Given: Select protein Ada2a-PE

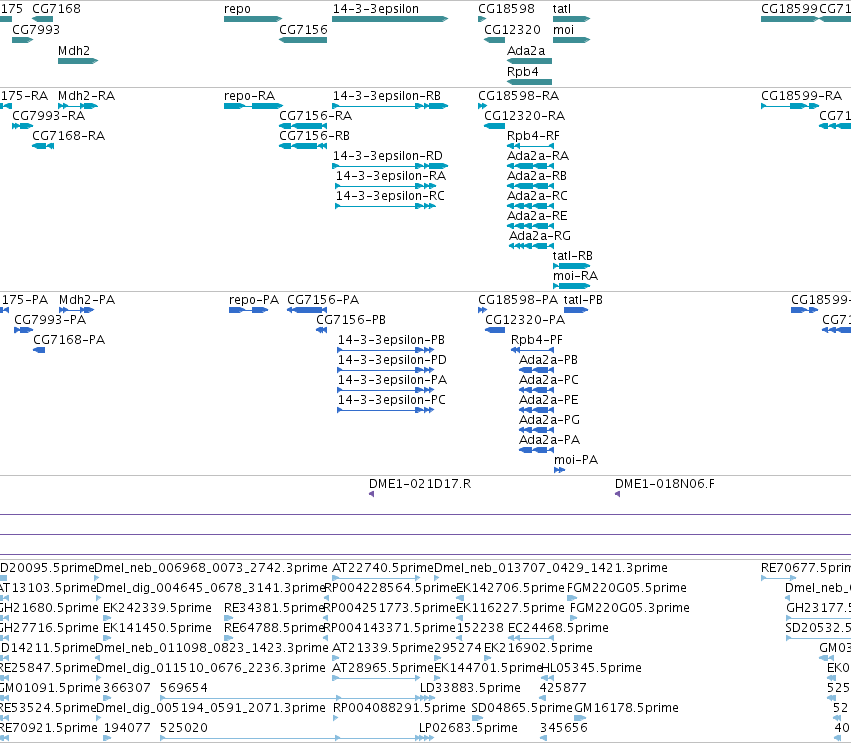Looking at the screenshot, I should point(536,410).
